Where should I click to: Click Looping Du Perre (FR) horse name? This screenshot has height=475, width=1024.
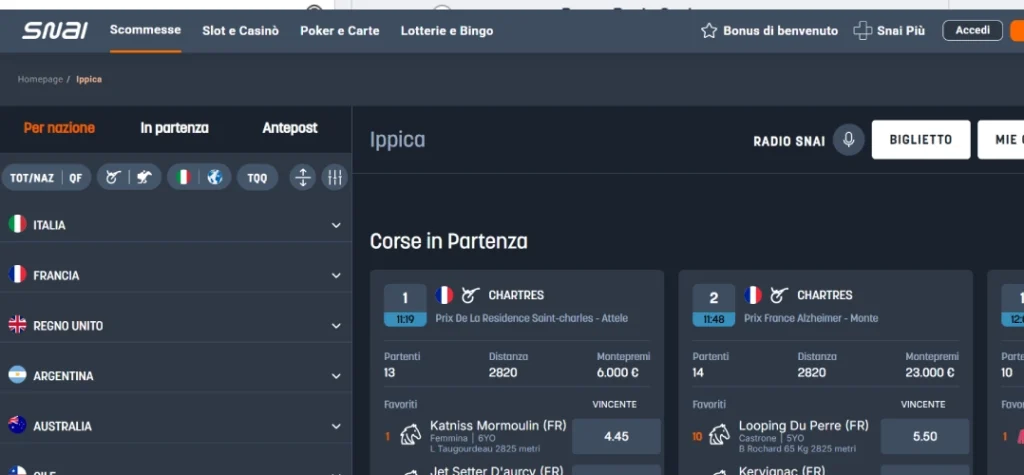click(x=804, y=425)
